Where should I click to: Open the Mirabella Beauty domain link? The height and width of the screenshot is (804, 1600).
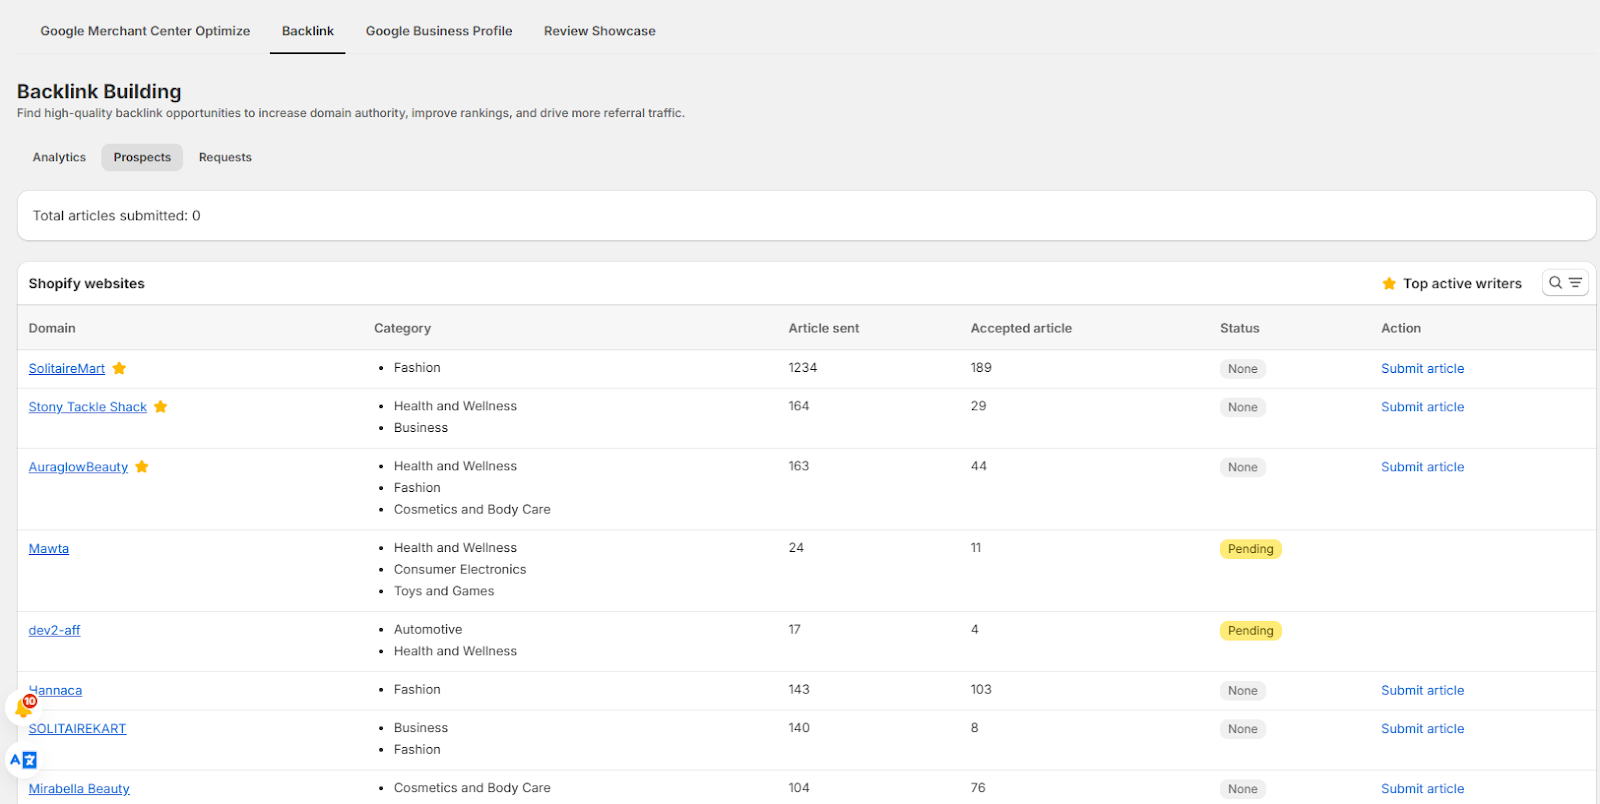[x=80, y=789]
